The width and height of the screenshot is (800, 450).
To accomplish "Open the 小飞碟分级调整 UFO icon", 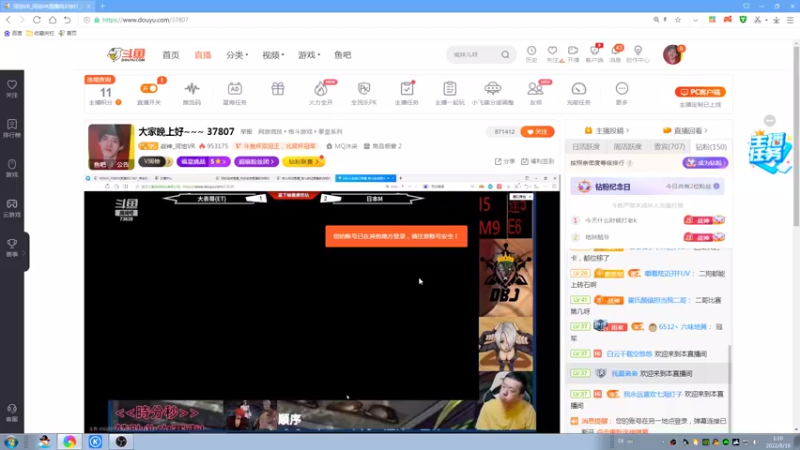I will point(492,92).
